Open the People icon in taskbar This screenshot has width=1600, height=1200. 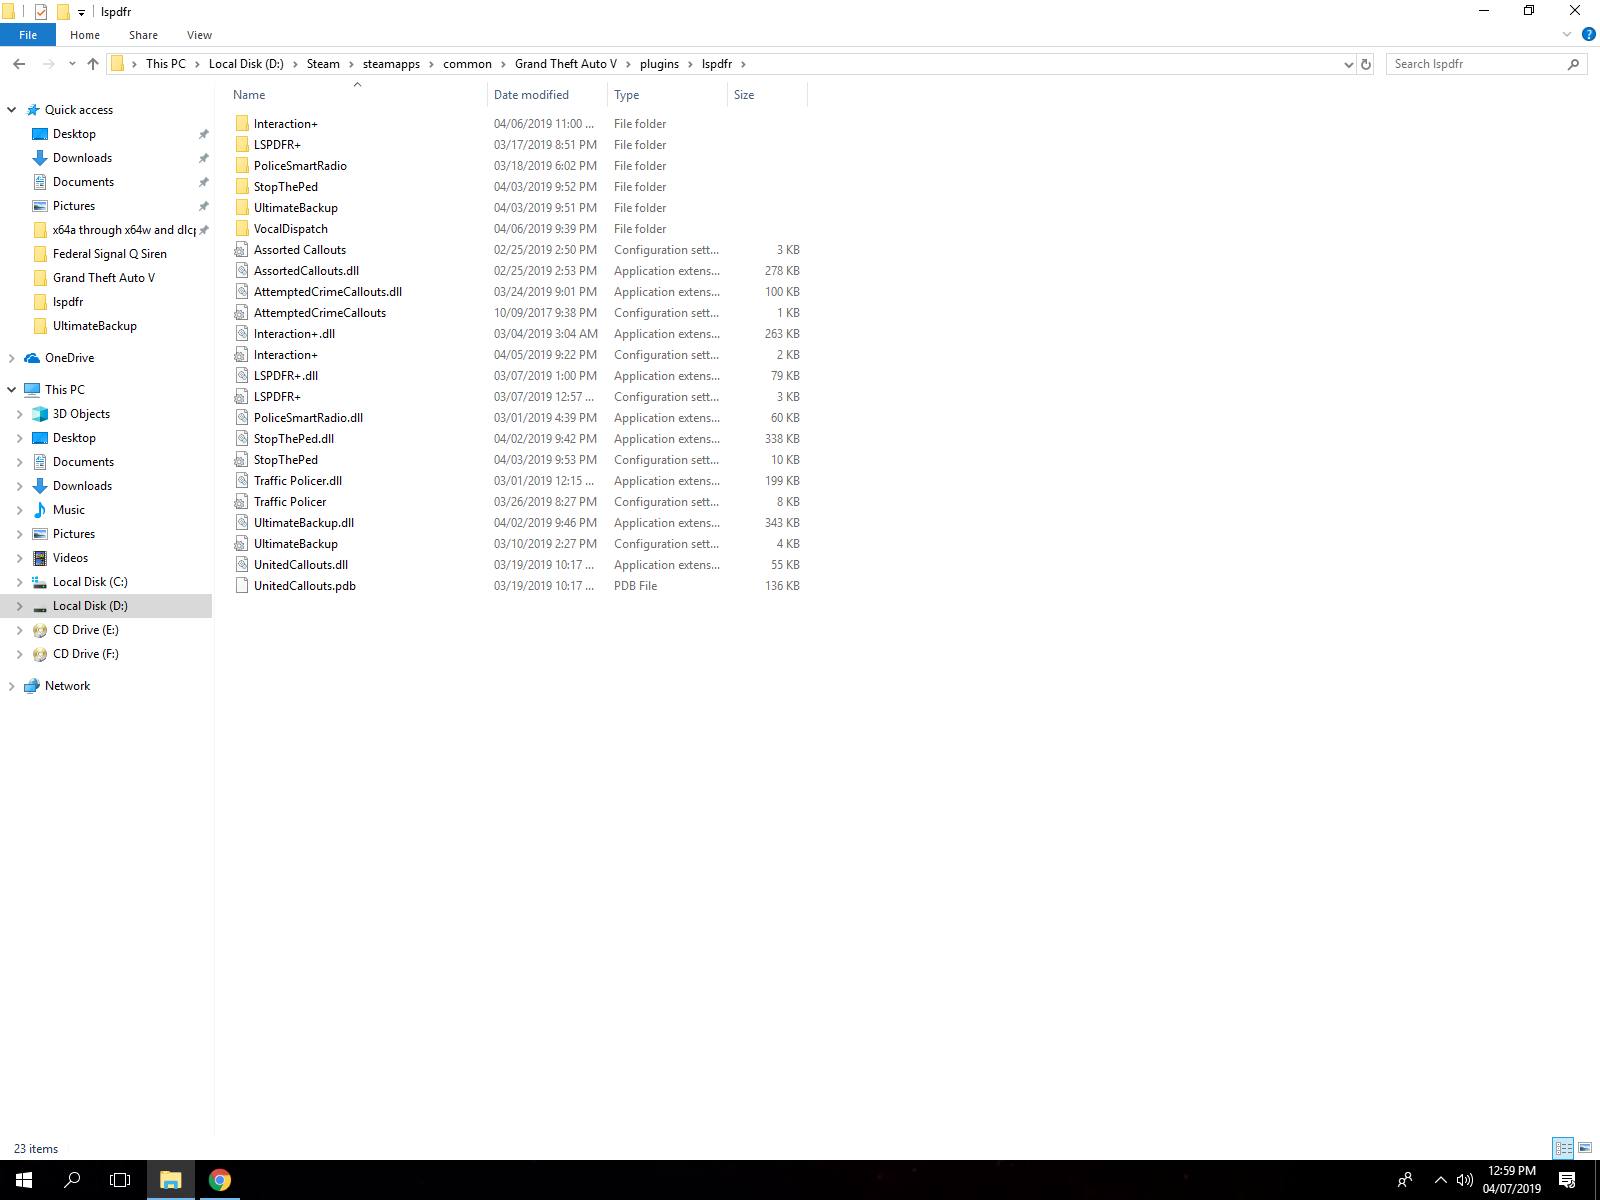click(x=1405, y=1180)
